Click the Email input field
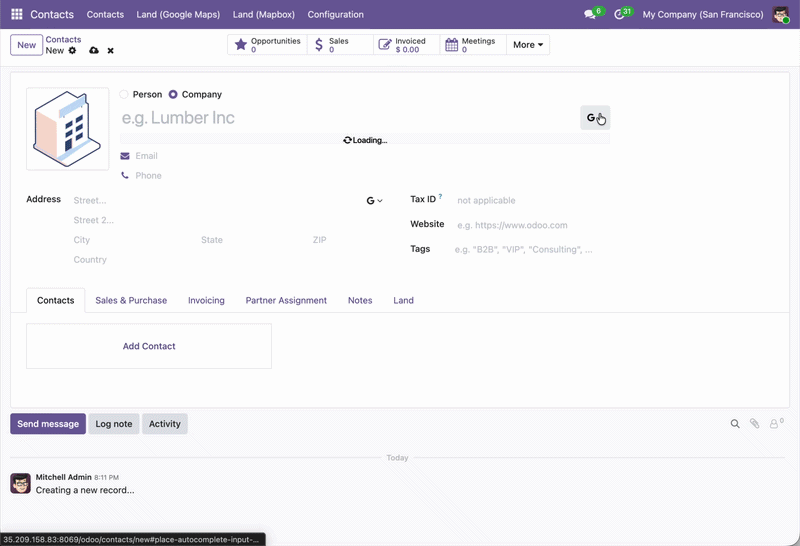 coord(371,156)
